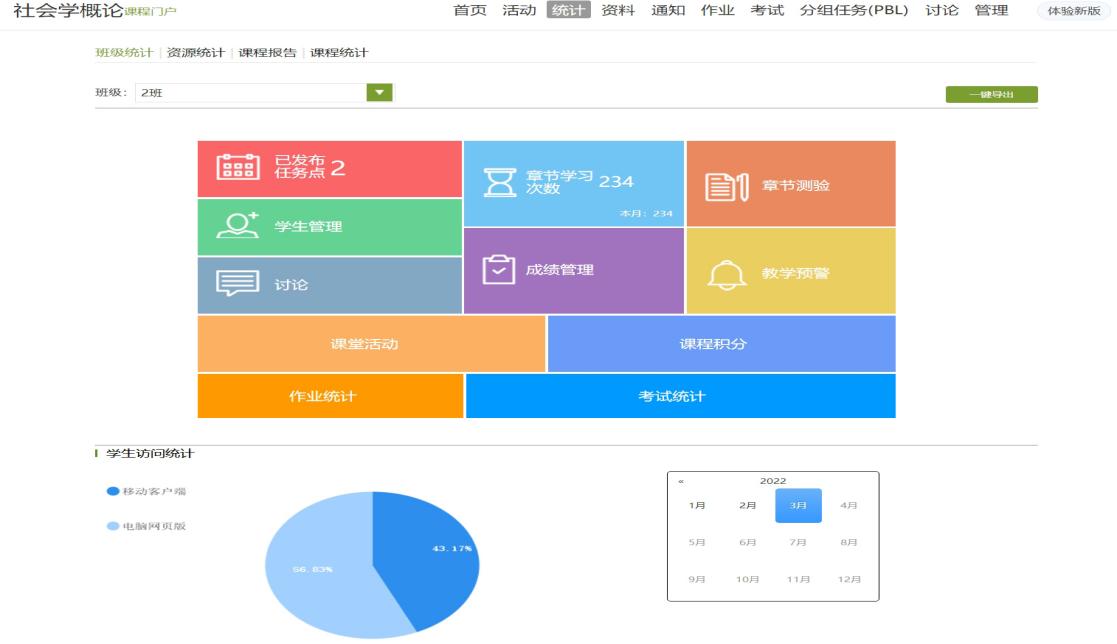Image resolution: width=1117 pixels, height=644 pixels.
Task: Click the student management person icon
Action: pos(237,226)
